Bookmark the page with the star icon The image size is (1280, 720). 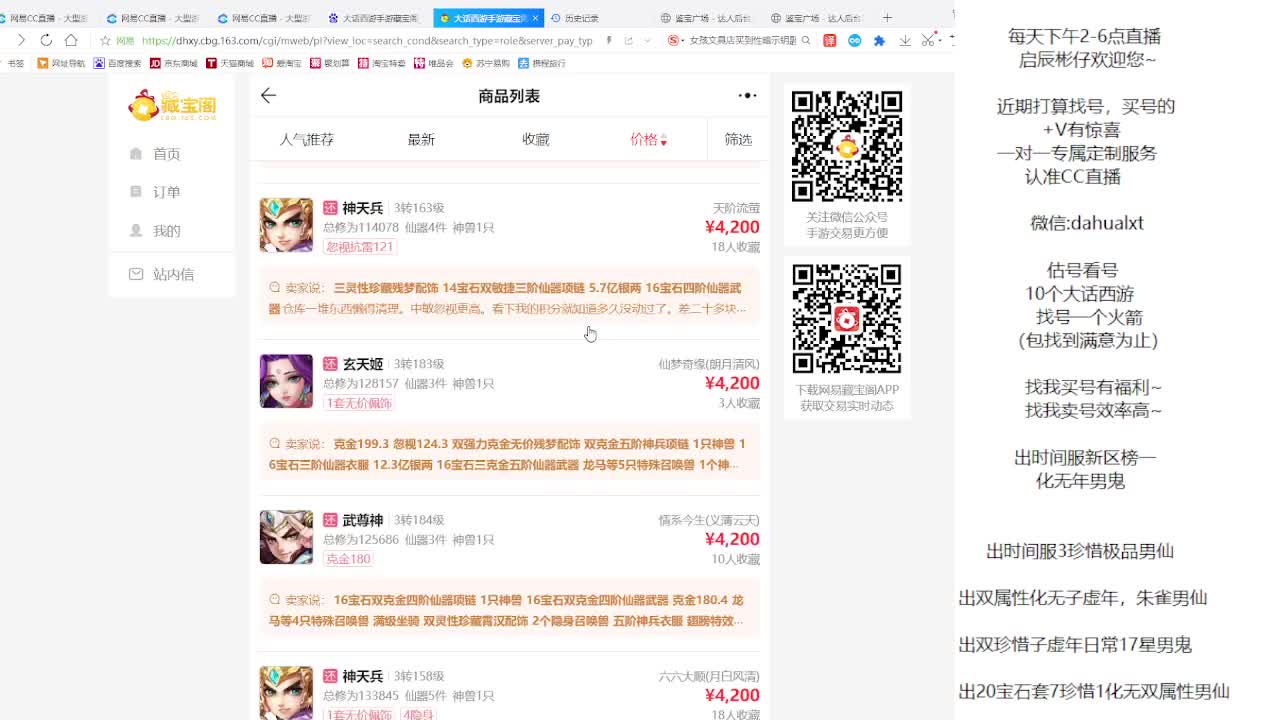click(105, 41)
